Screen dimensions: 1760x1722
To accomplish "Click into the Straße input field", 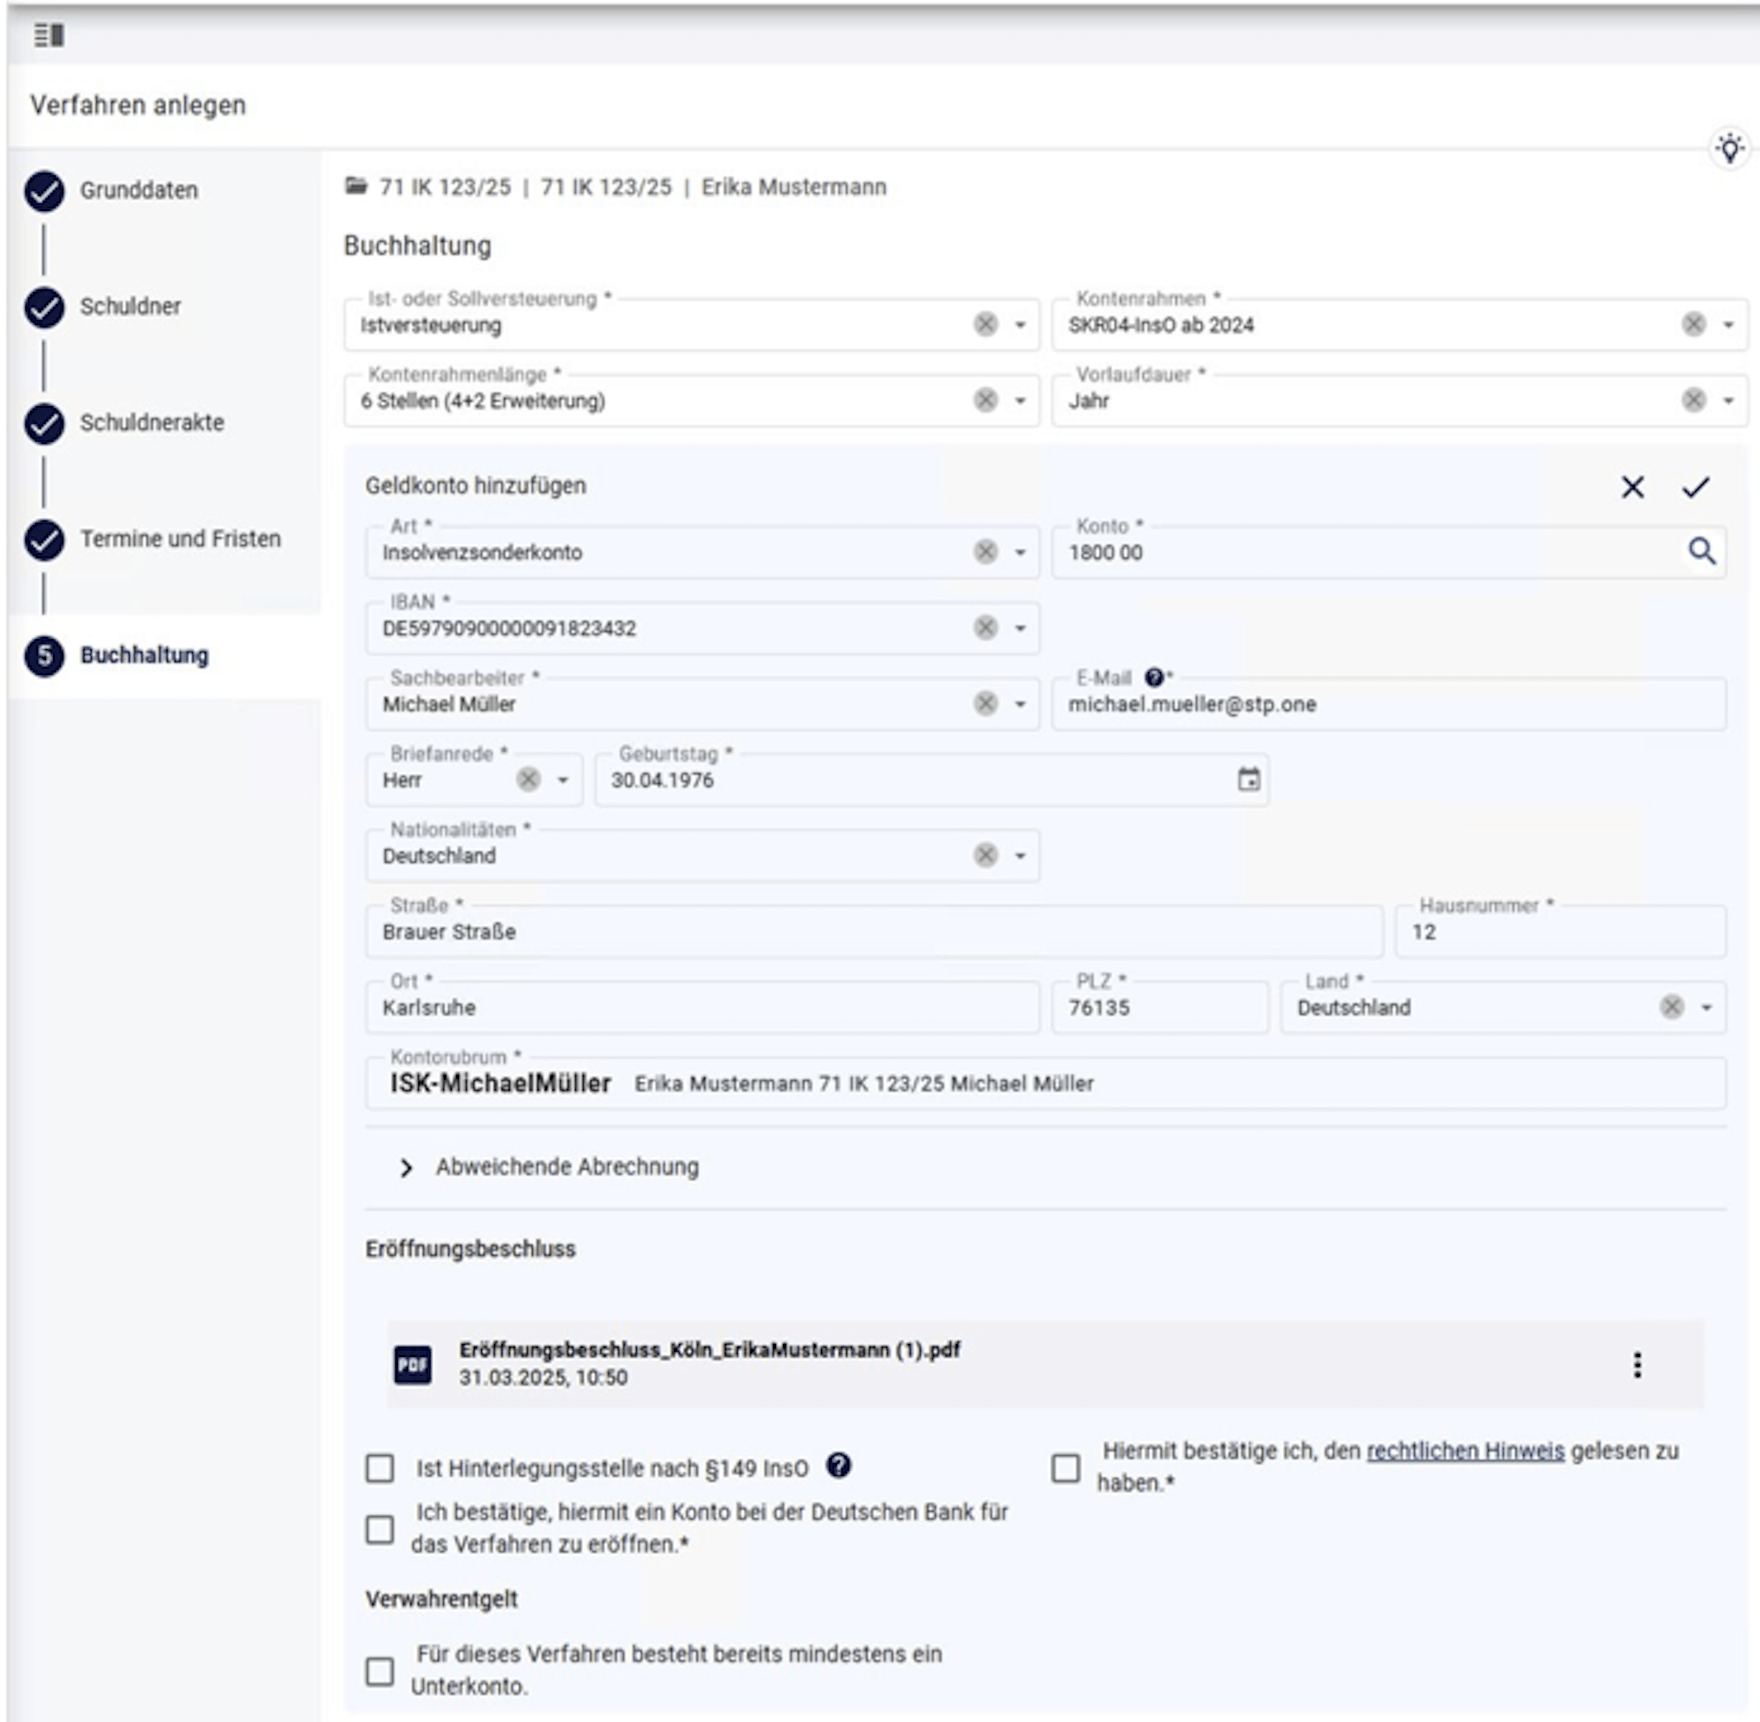I will (x=870, y=932).
